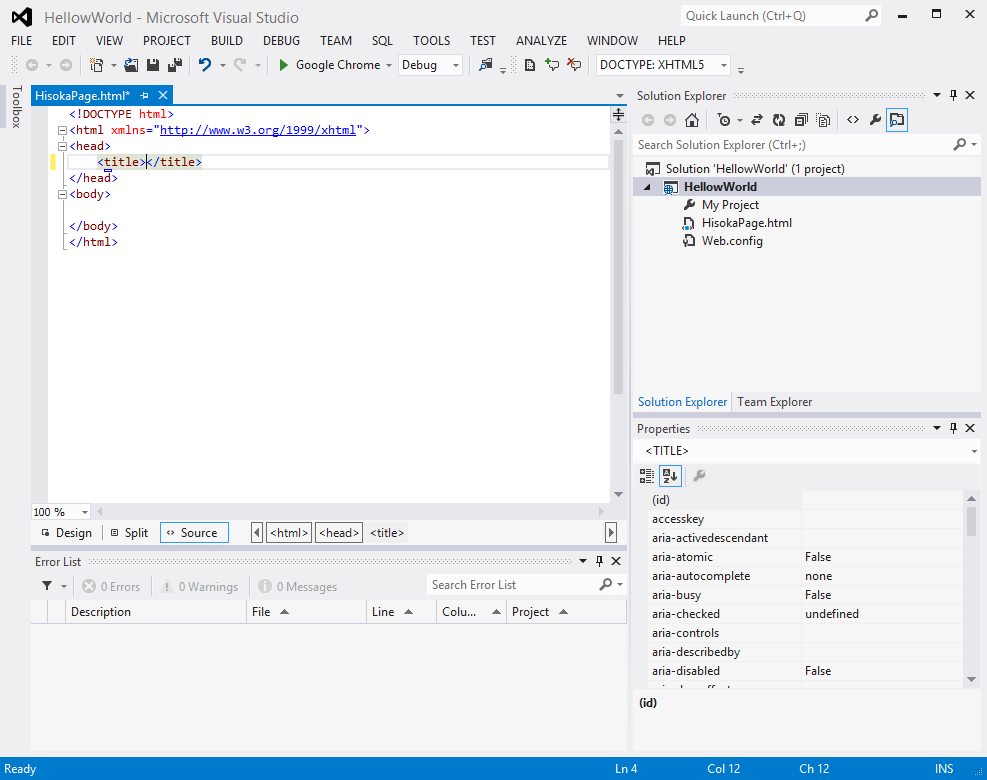Screen dimensions: 987x780
Task: Collapse the HellowWorld project node
Action: tap(647, 187)
